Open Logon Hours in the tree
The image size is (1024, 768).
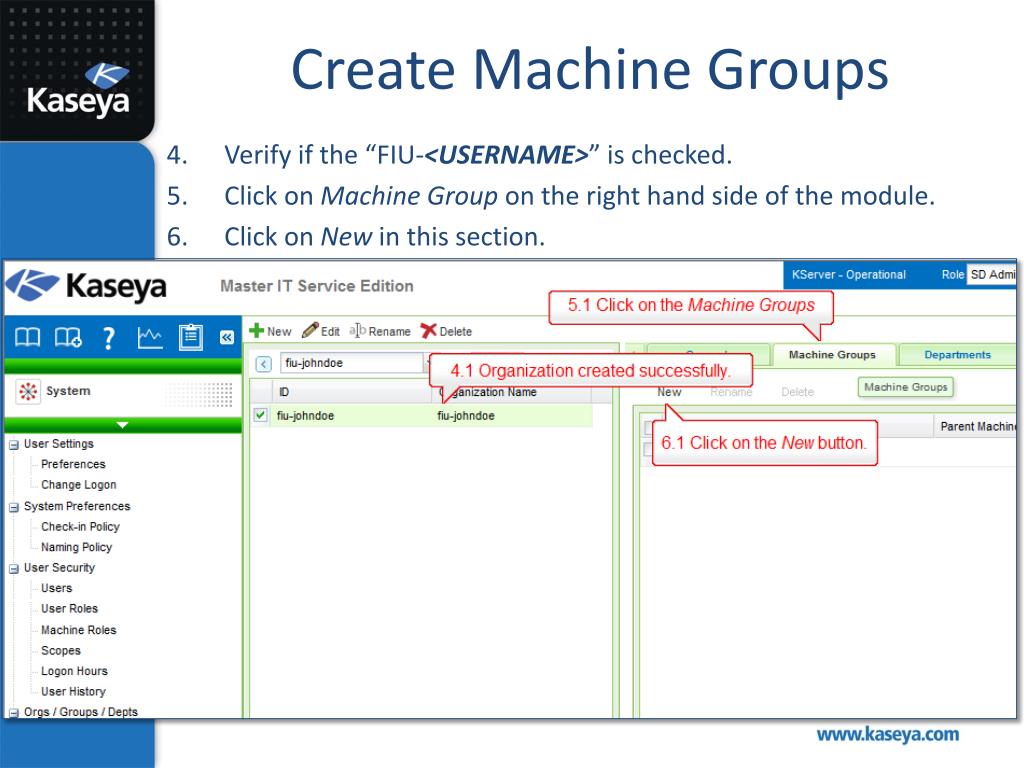[74, 671]
